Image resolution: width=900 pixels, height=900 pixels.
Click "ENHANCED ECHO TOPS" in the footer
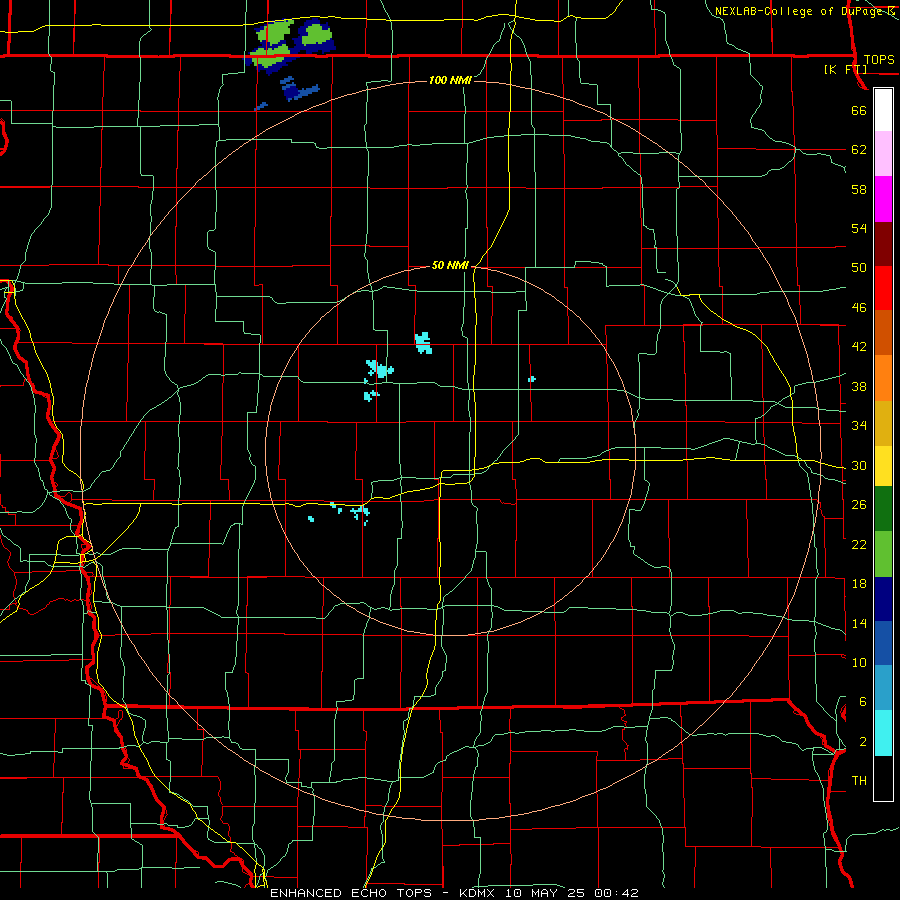pos(351,893)
